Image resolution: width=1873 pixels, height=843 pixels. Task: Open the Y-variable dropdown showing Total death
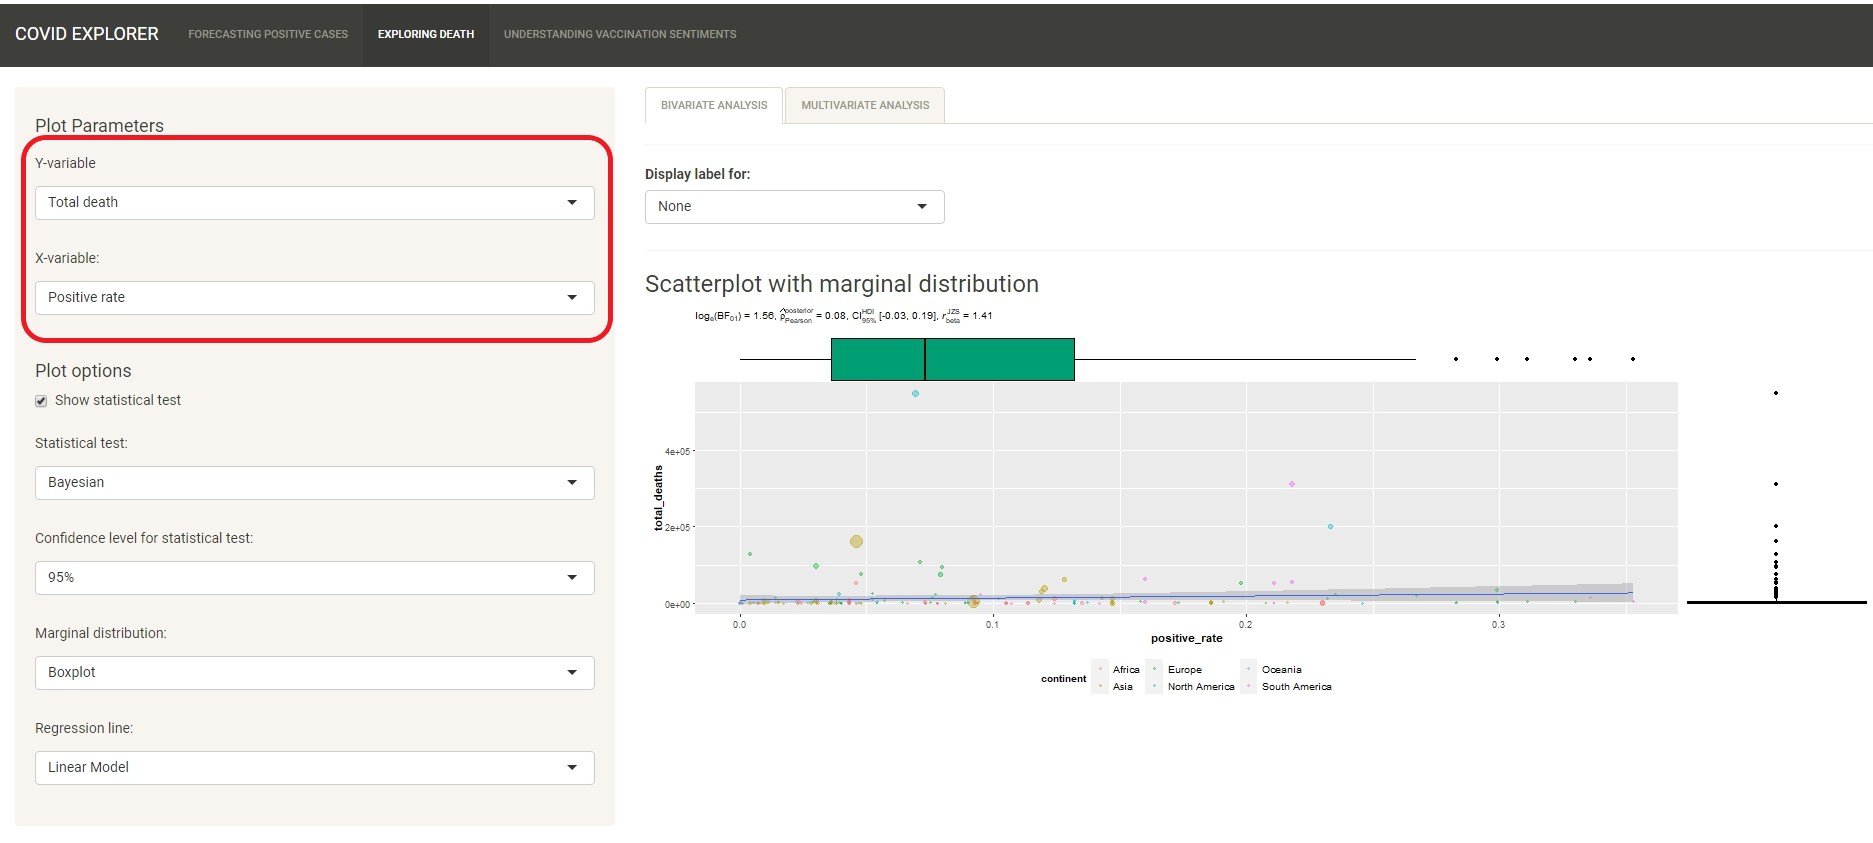(x=314, y=203)
